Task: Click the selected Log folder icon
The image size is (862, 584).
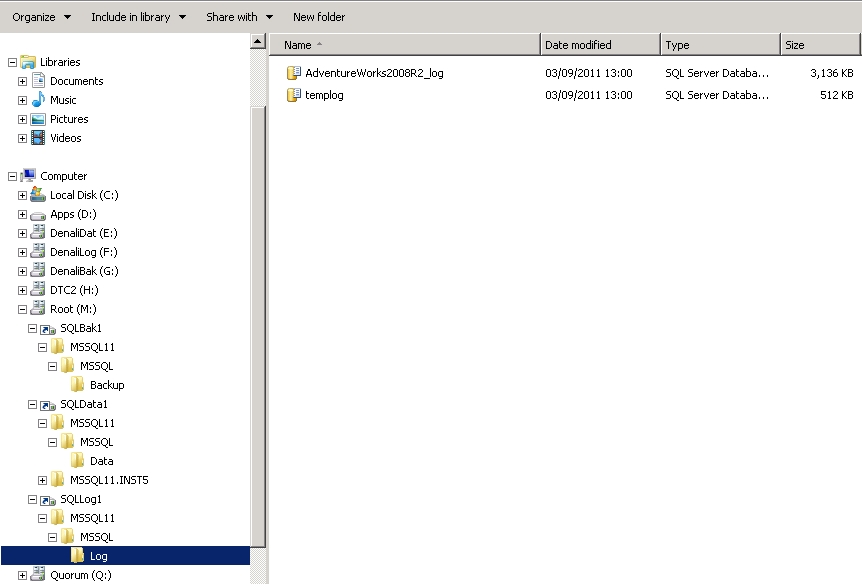Action: 78,555
